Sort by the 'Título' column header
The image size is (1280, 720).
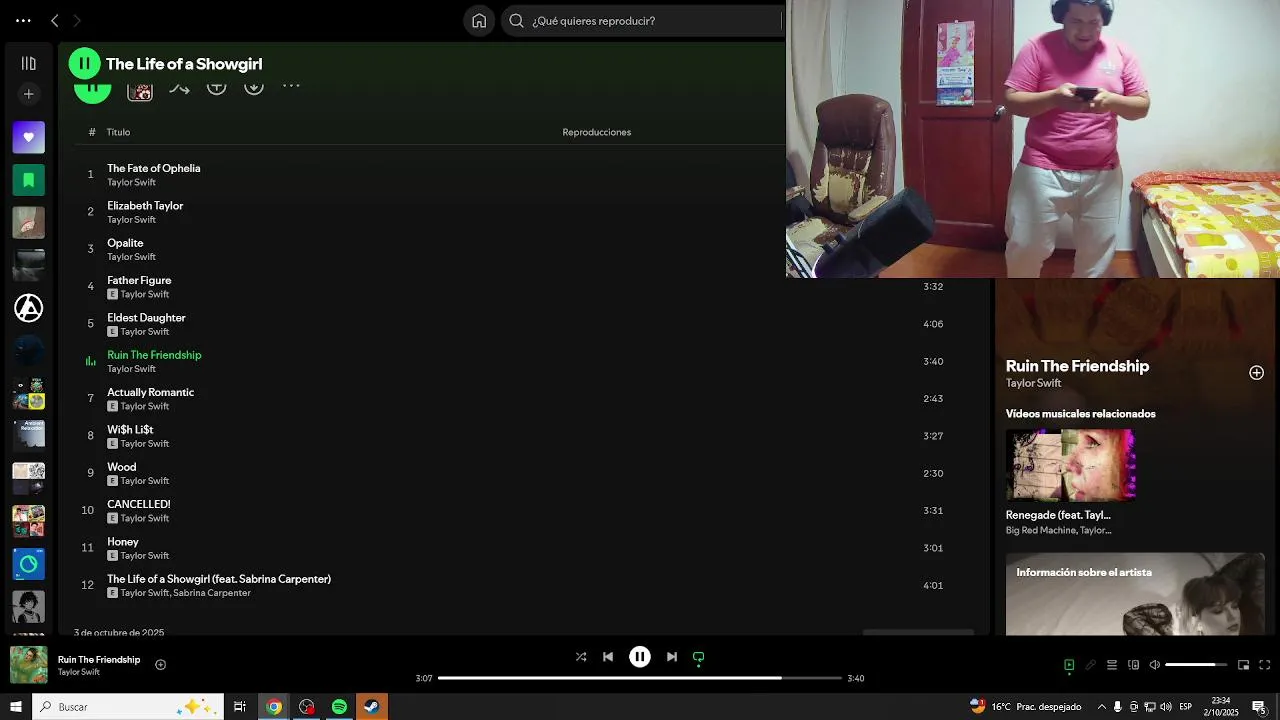[118, 132]
